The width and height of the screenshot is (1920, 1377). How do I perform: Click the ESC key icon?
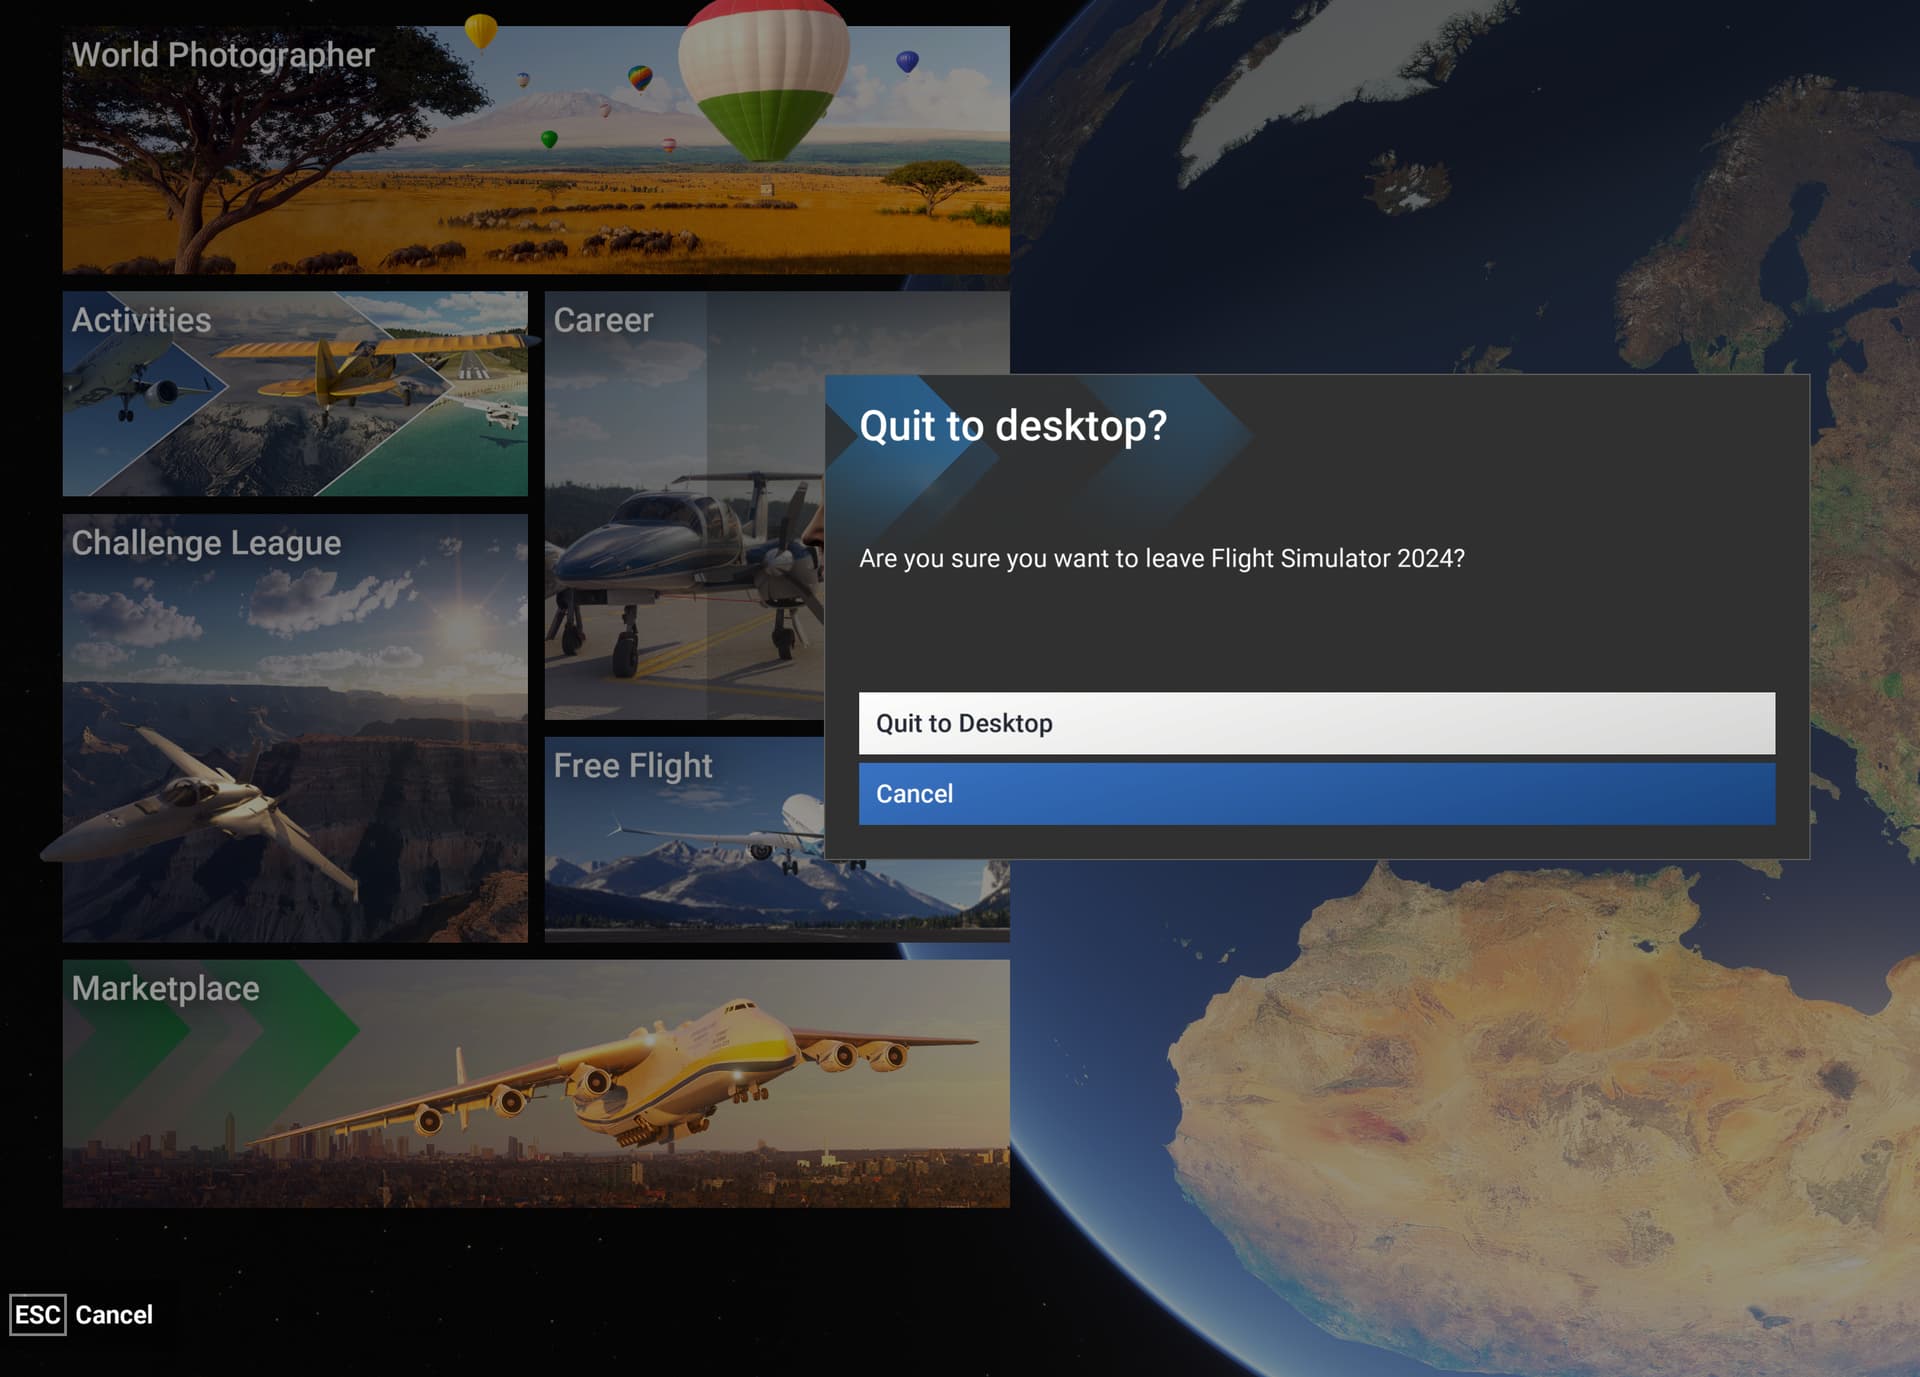click(38, 1314)
